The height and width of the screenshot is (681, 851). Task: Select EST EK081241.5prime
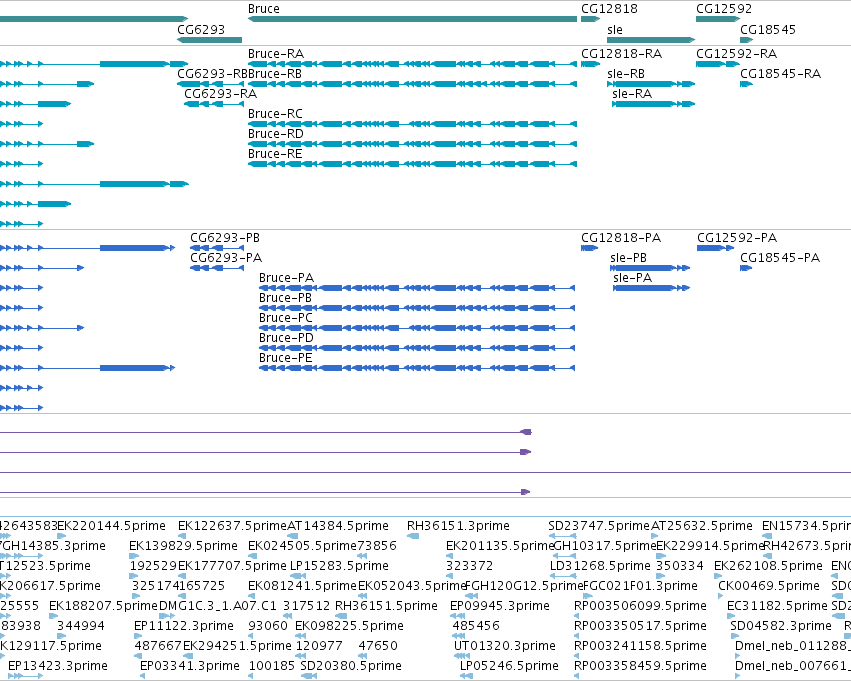(302, 586)
